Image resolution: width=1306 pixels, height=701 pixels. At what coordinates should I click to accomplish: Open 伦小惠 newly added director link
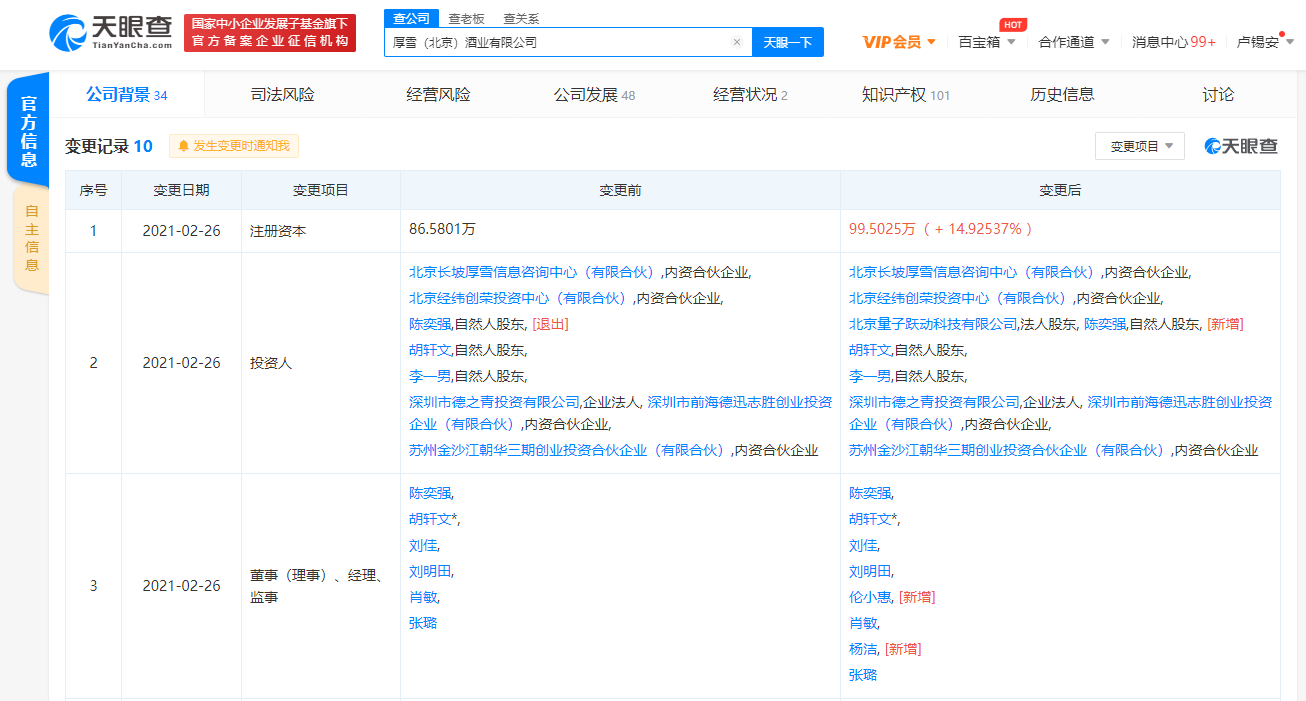point(869,597)
